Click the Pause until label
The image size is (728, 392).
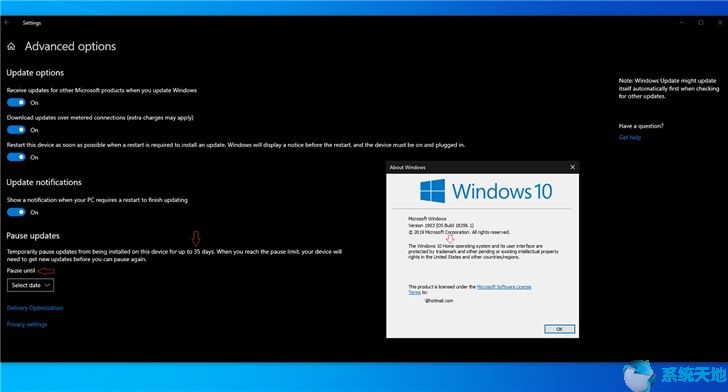(x=21, y=270)
